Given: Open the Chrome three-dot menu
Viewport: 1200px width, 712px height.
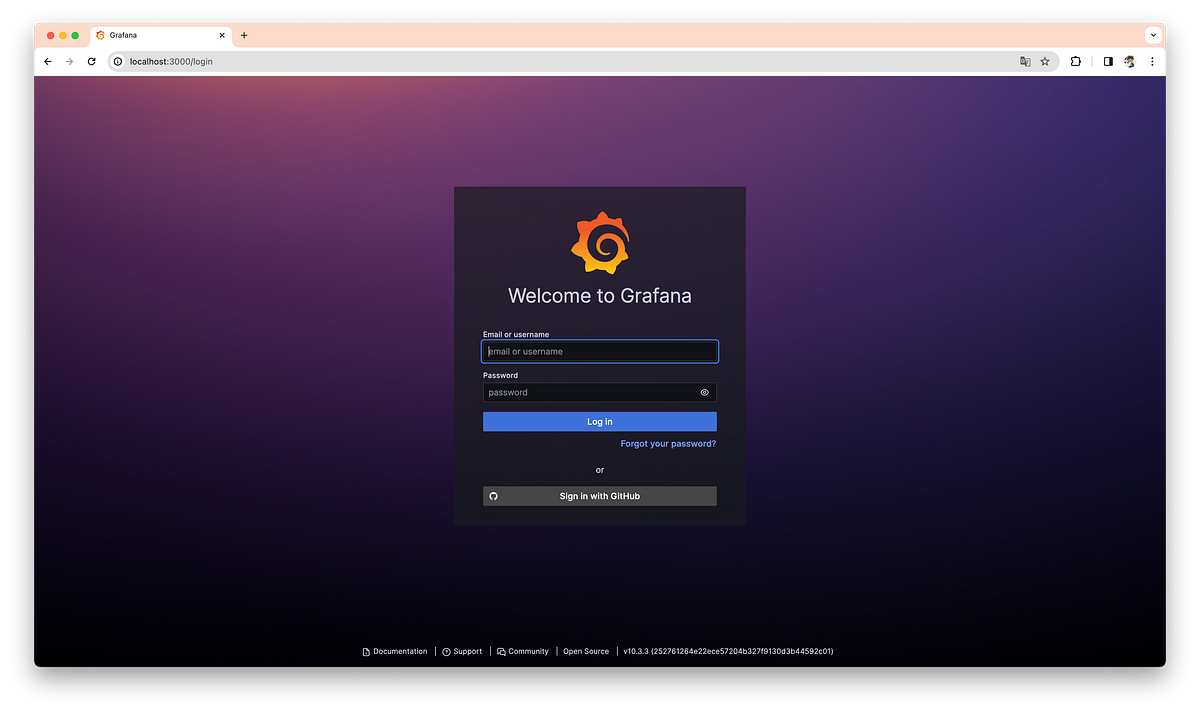Looking at the screenshot, I should point(1152,61).
